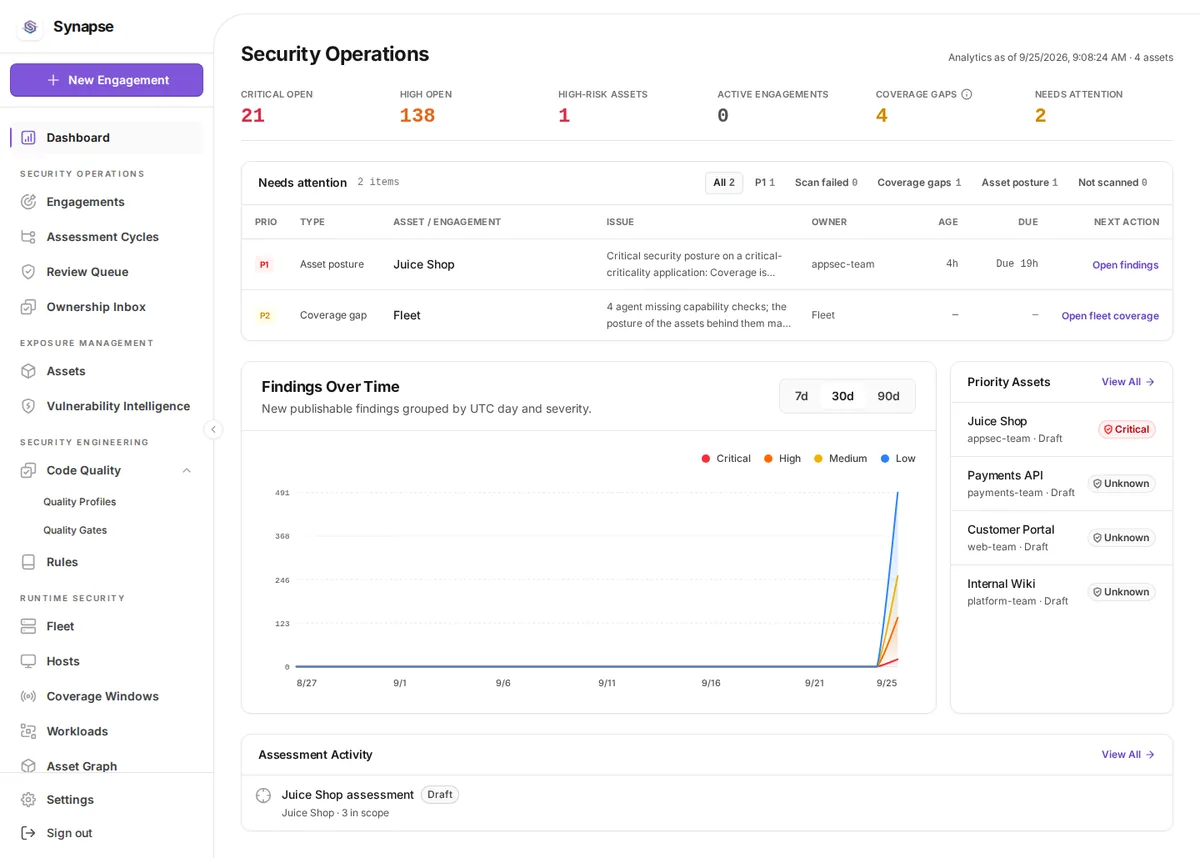Click the Hosts monitor icon
Viewport: 1200px width, 858px height.
(28, 661)
